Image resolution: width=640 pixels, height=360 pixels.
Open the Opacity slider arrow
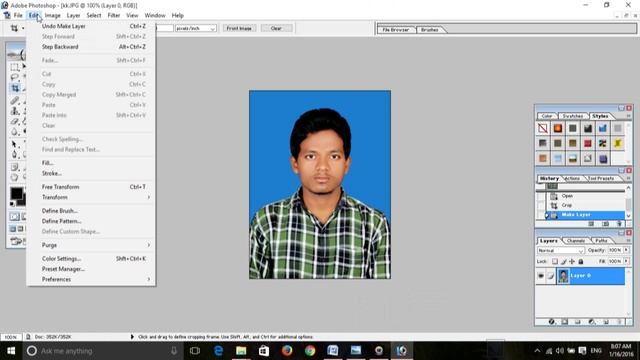click(627, 250)
